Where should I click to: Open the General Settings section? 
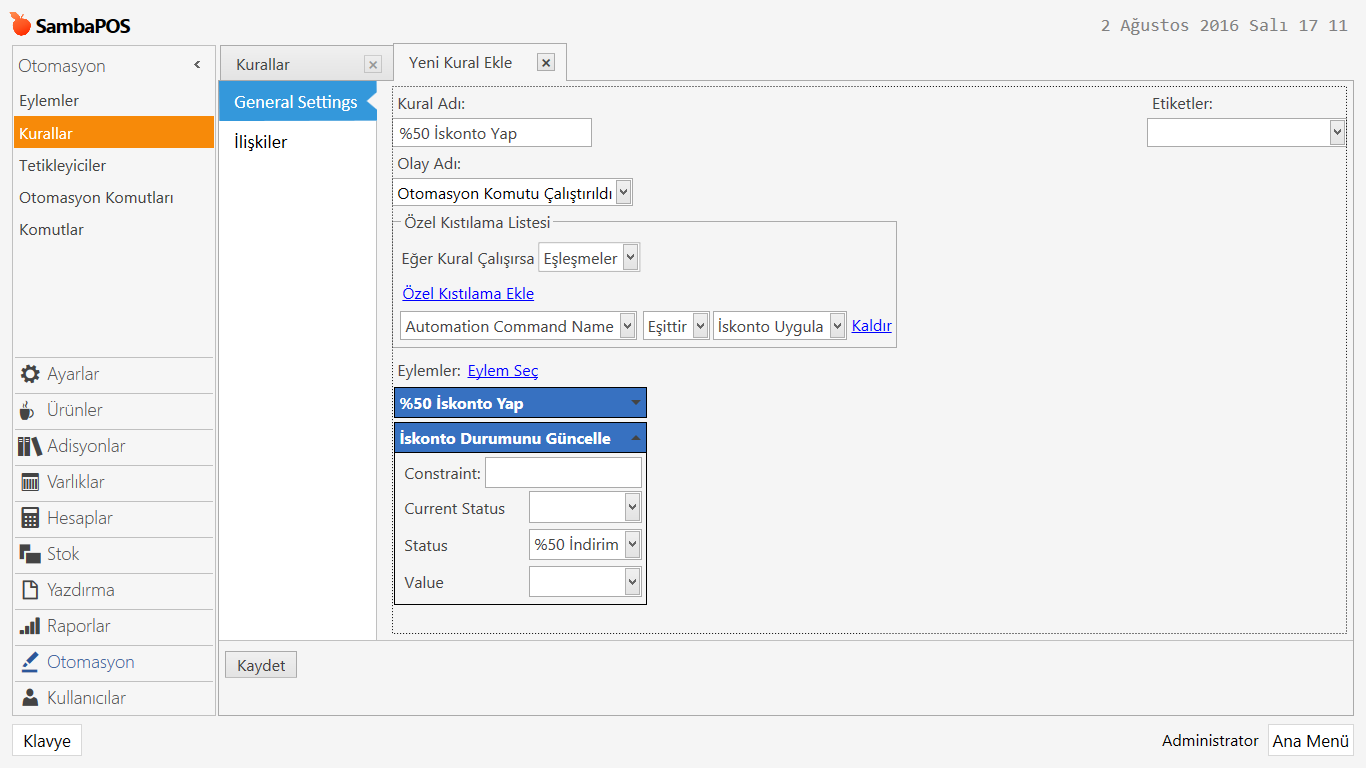click(x=298, y=102)
